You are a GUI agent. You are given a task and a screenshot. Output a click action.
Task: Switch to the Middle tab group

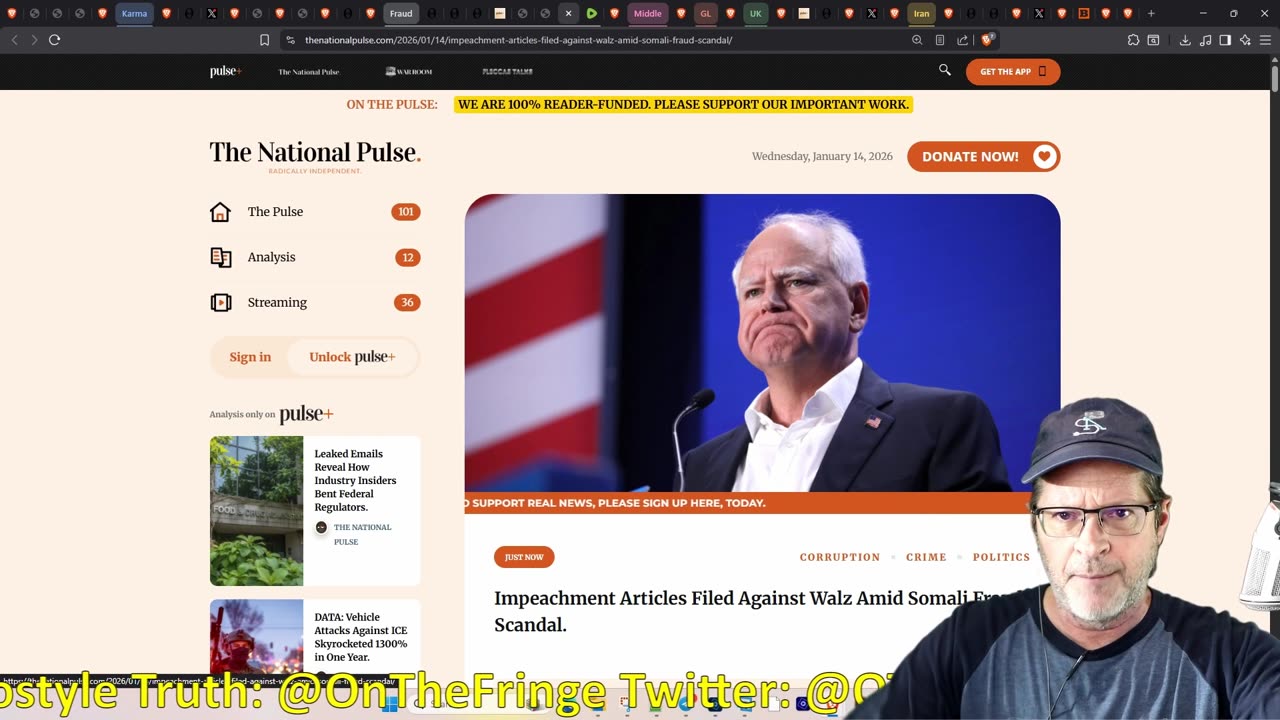click(x=648, y=13)
